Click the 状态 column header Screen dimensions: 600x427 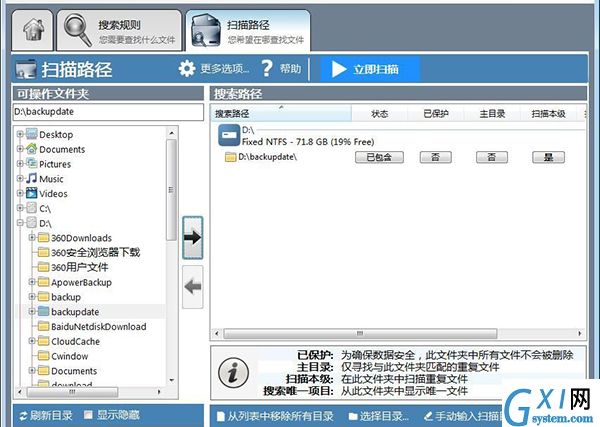click(x=379, y=114)
